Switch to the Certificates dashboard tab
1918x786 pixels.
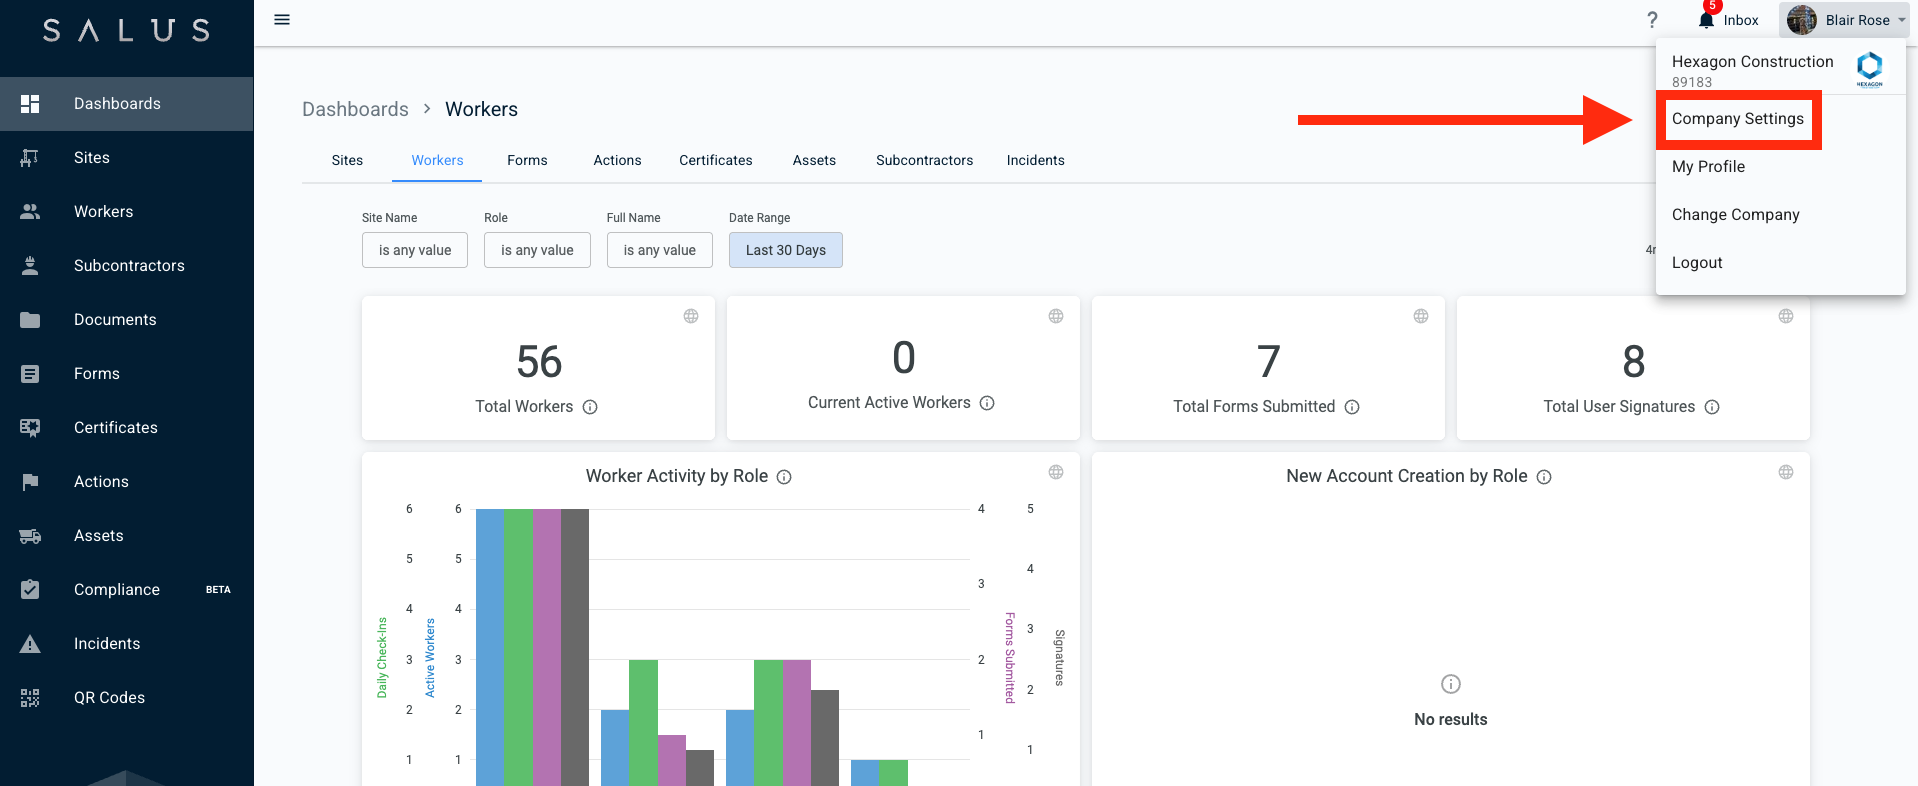[715, 160]
